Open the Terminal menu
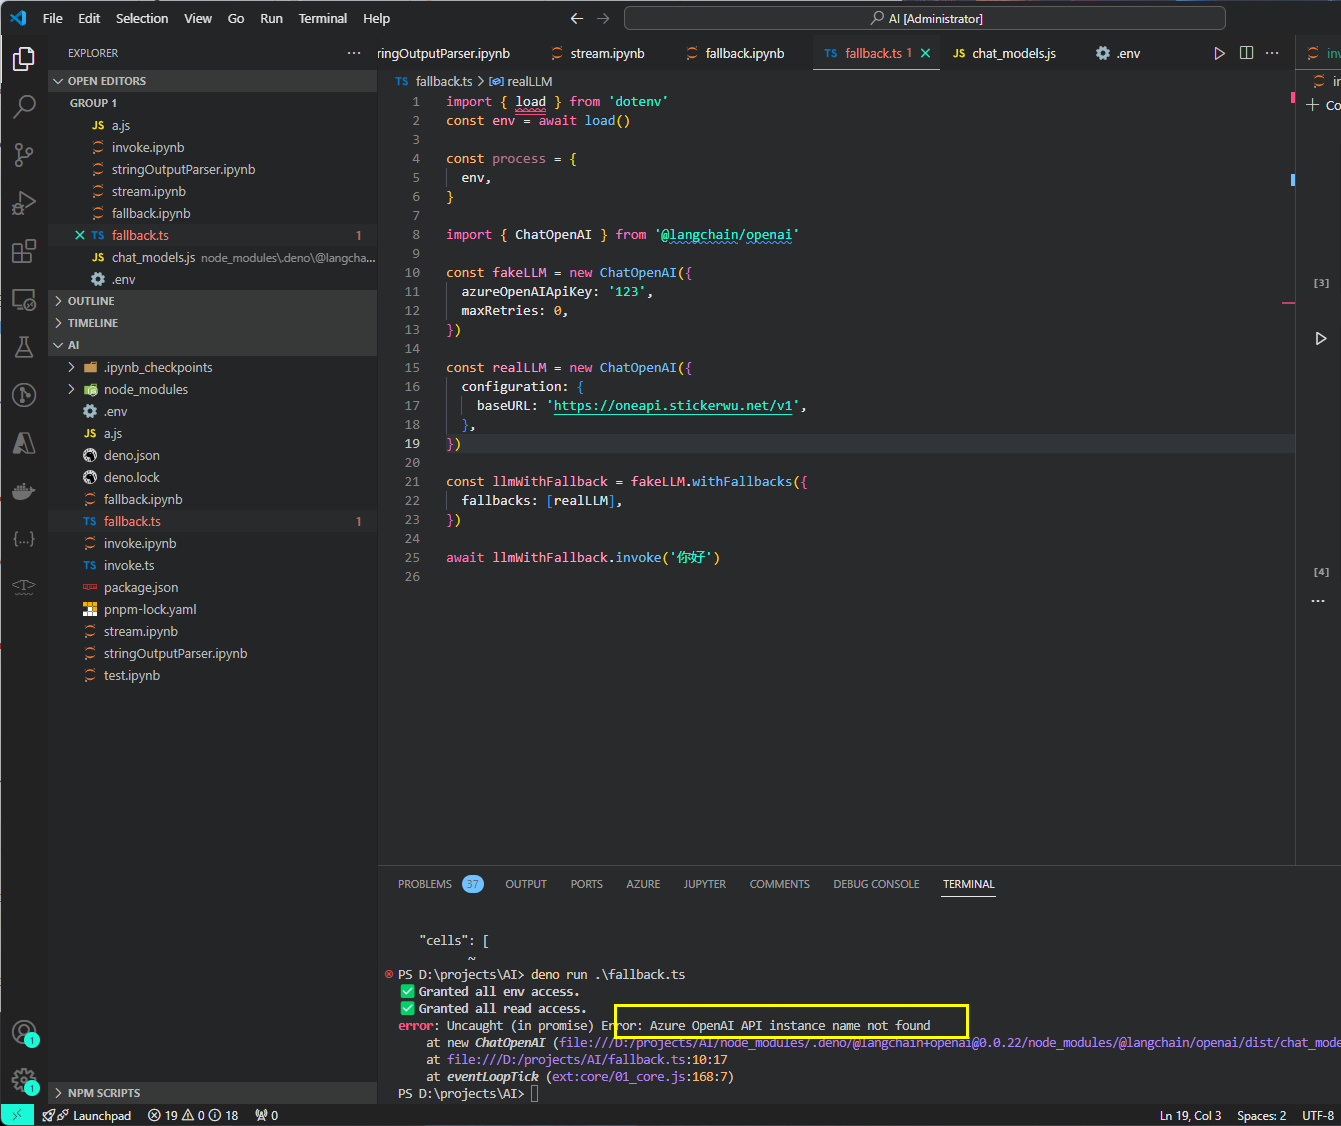The width and height of the screenshot is (1341, 1126). tap(323, 18)
